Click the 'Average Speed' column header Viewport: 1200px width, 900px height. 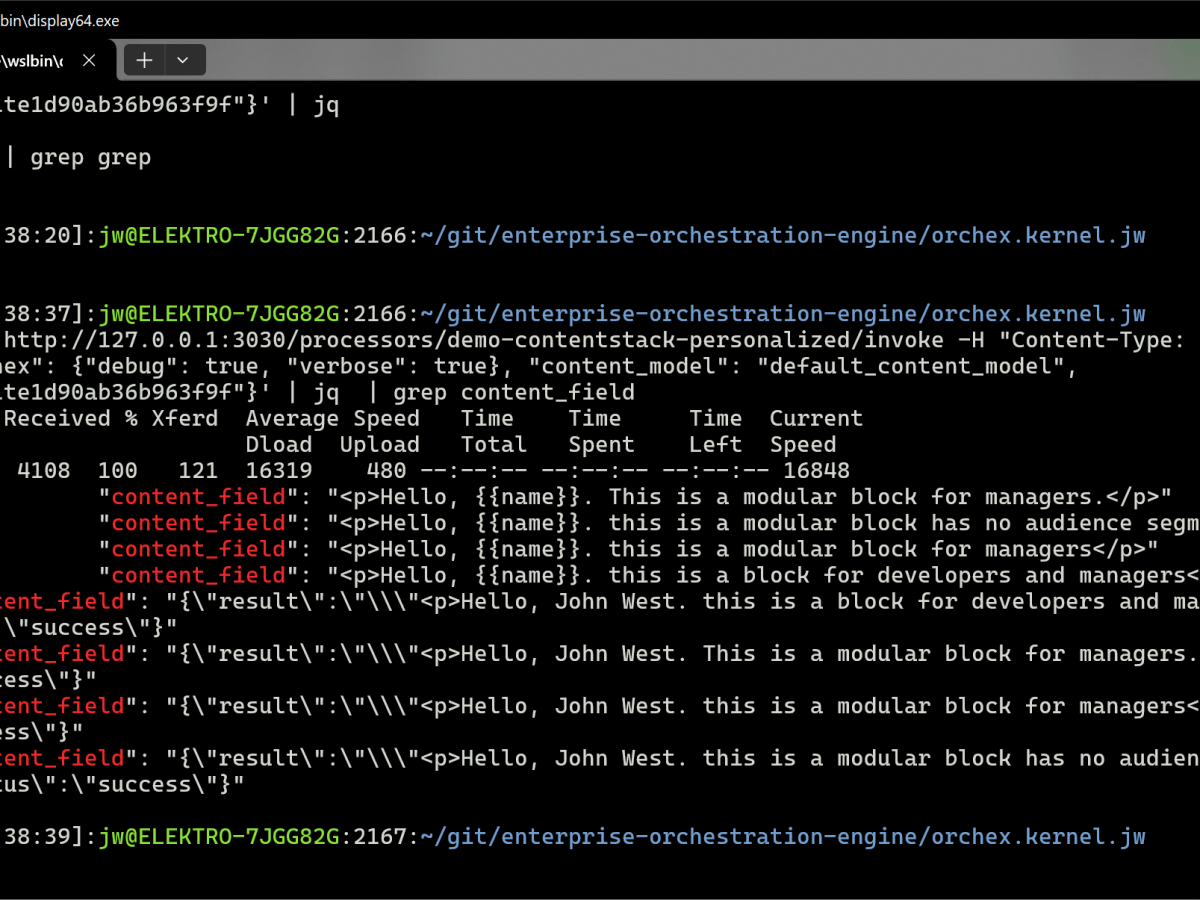[x=332, y=418]
